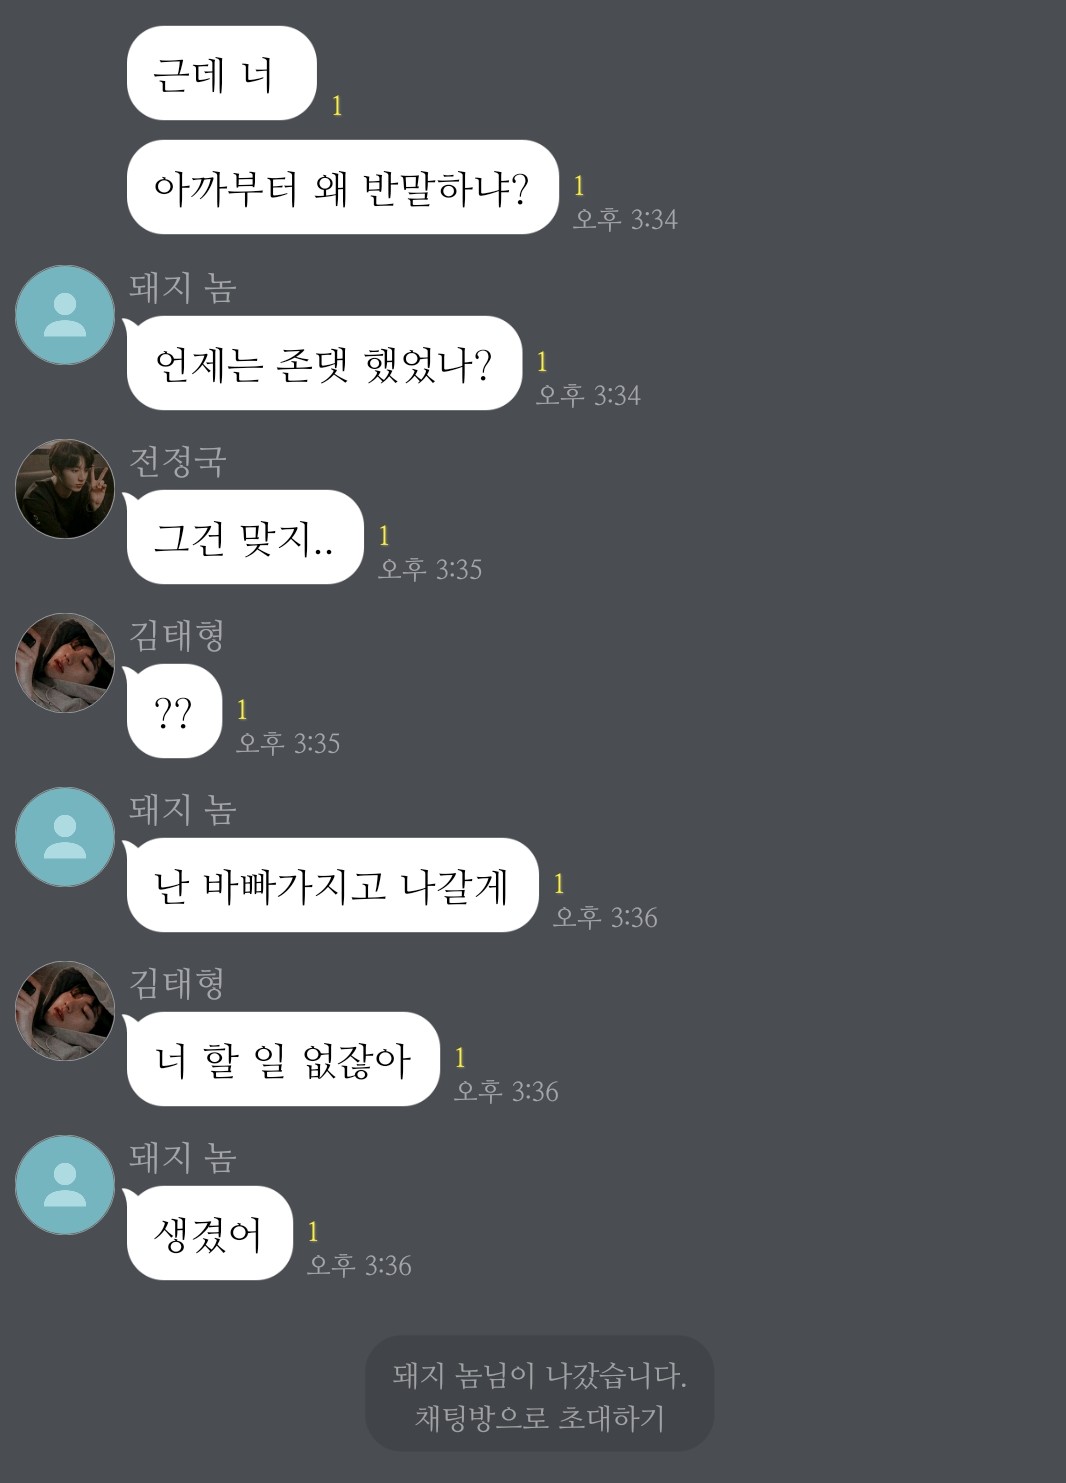Screen dimensions: 1066x1483
Task: Select the ?? message bubble
Action: 174,711
